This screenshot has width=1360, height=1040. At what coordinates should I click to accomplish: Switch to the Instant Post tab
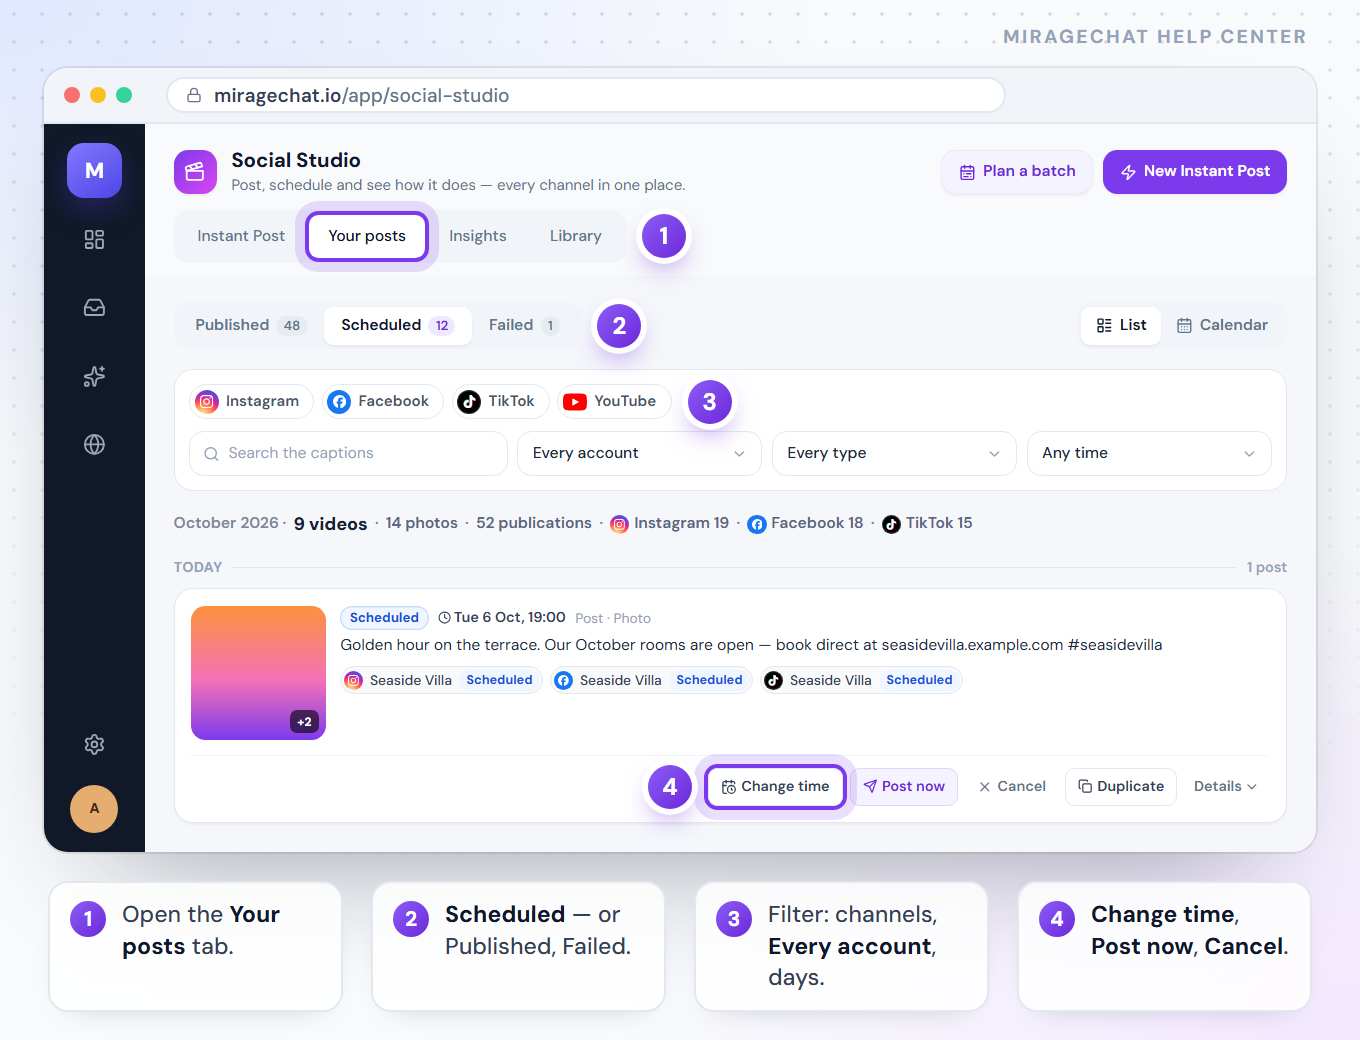pyautogui.click(x=241, y=236)
